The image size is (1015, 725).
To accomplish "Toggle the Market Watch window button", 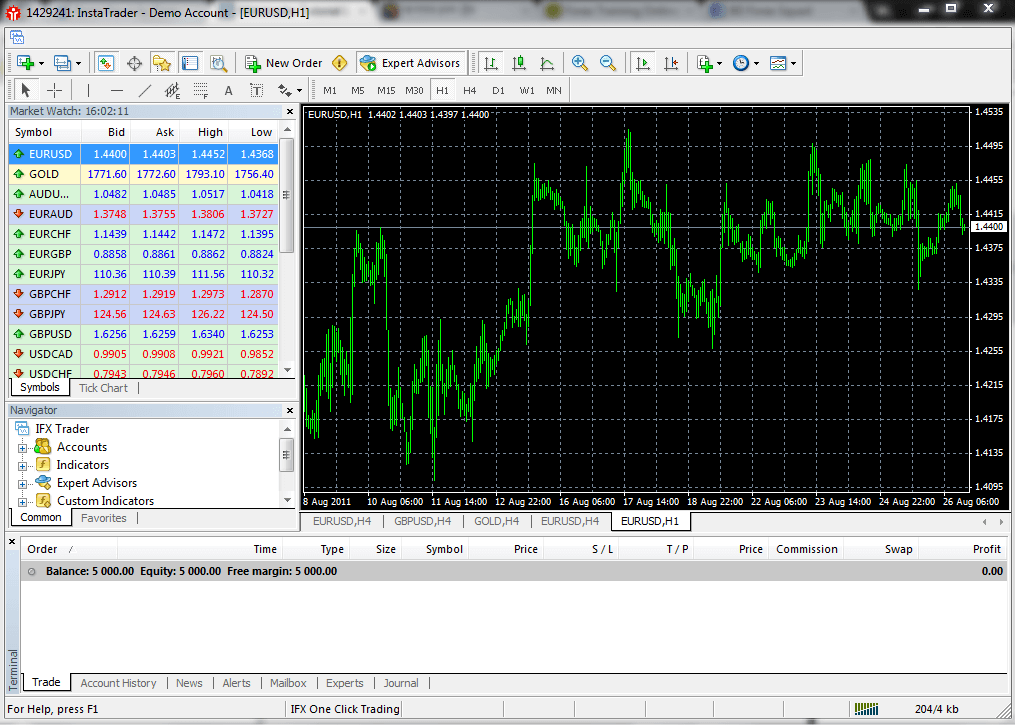I will pyautogui.click(x=107, y=63).
